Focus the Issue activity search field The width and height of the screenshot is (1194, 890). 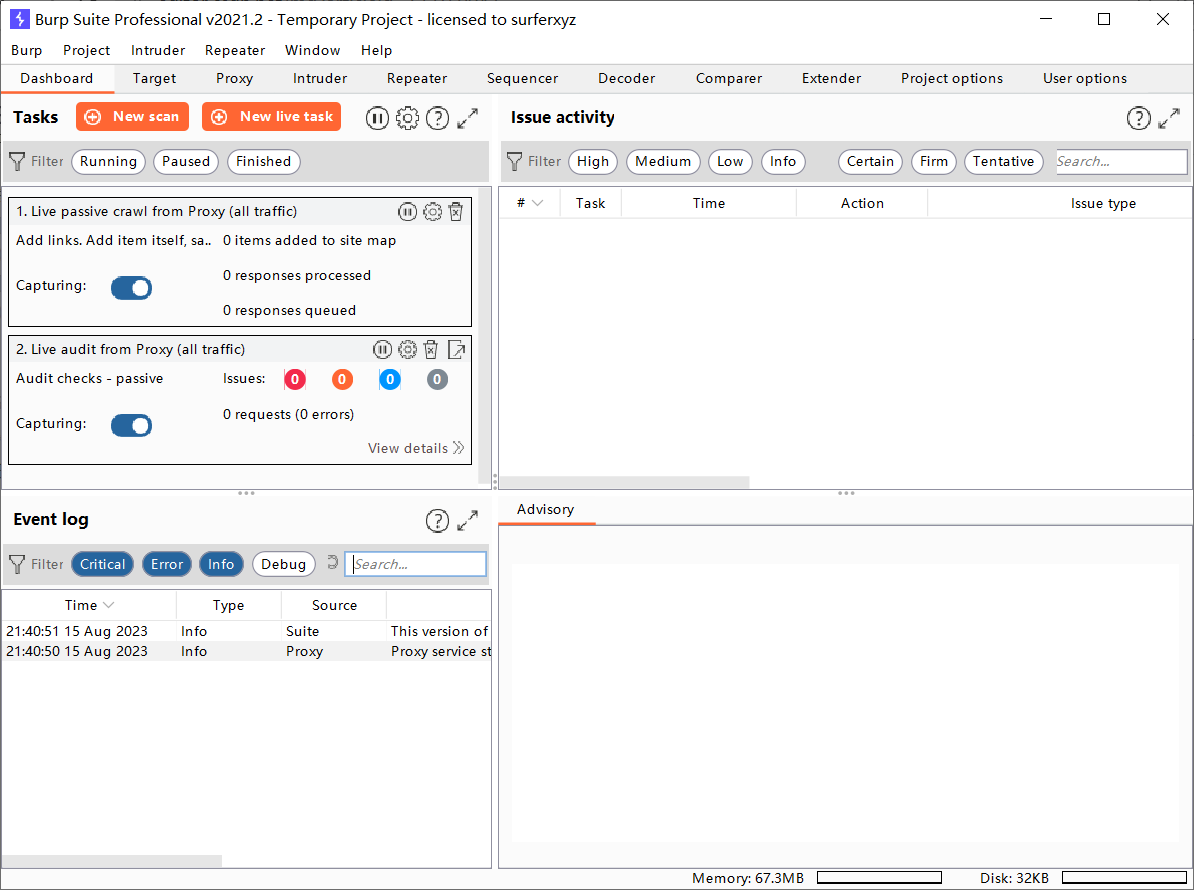(1121, 161)
